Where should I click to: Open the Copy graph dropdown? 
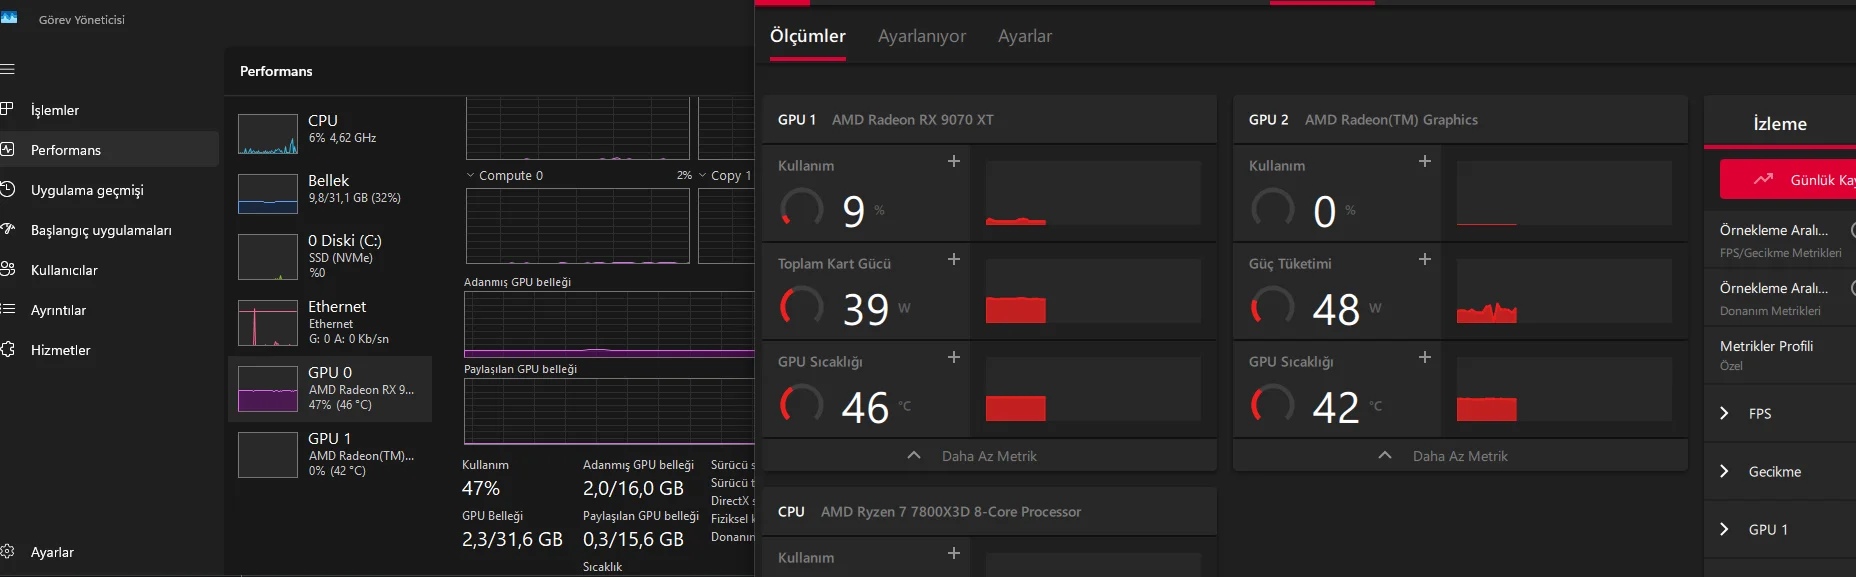tap(703, 175)
